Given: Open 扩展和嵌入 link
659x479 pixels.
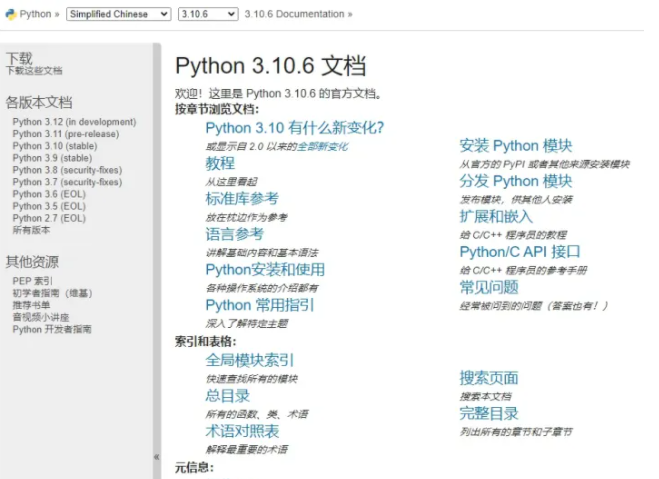Looking at the screenshot, I should pos(496,216).
